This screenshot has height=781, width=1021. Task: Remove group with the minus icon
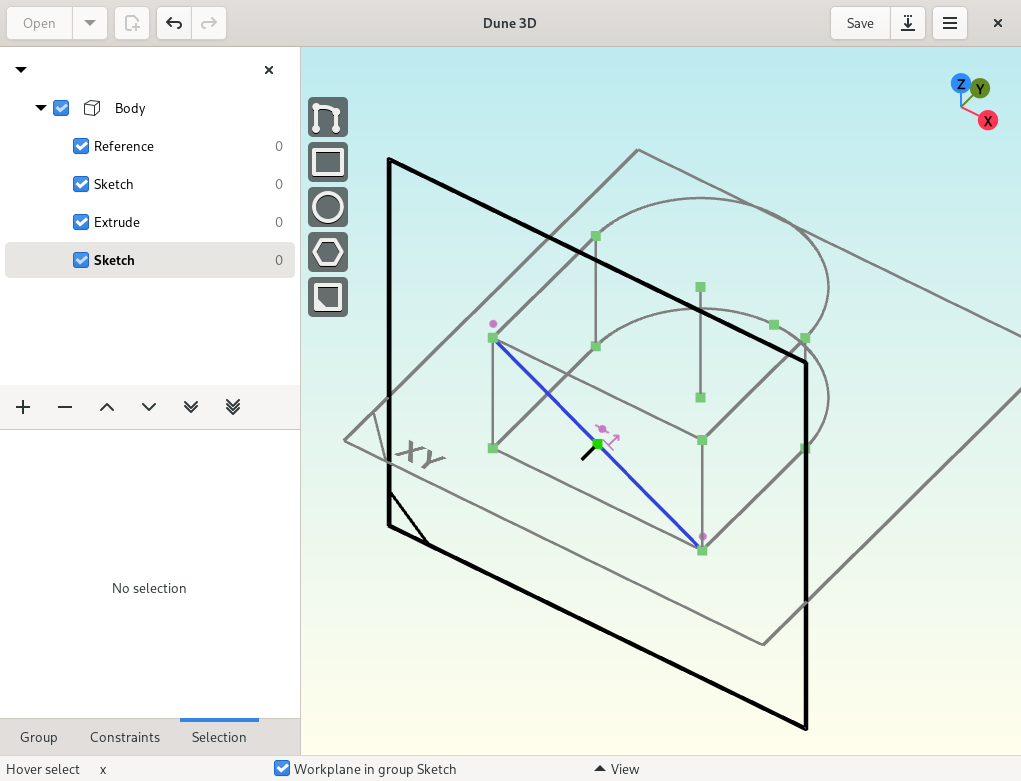65,407
